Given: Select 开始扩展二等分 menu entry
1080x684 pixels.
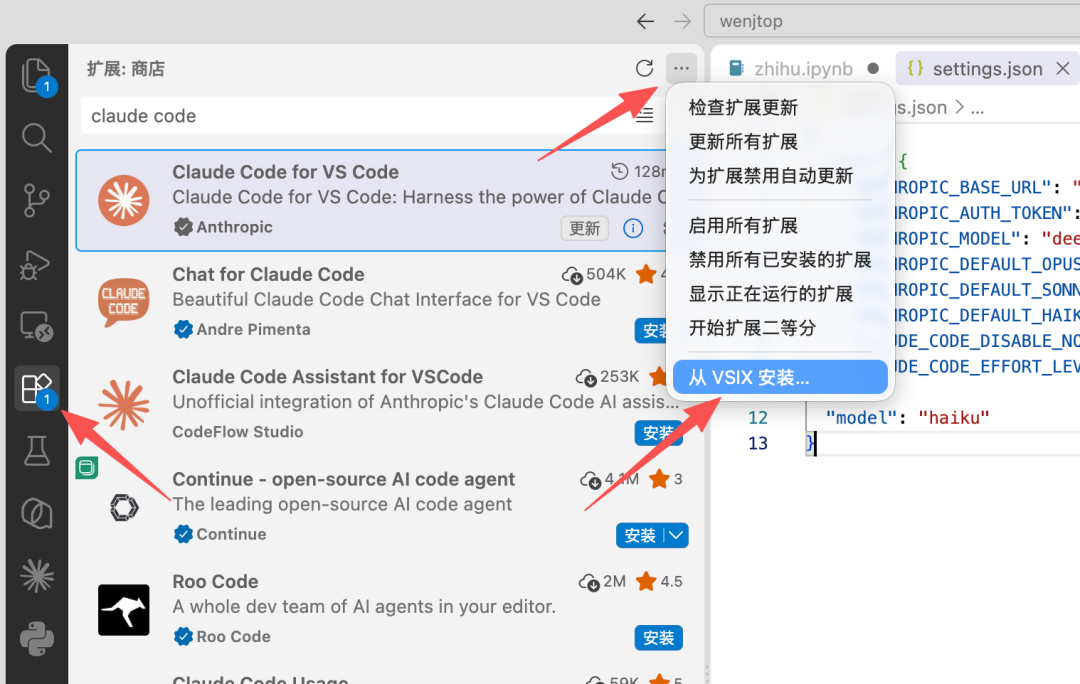Looking at the screenshot, I should (780, 328).
